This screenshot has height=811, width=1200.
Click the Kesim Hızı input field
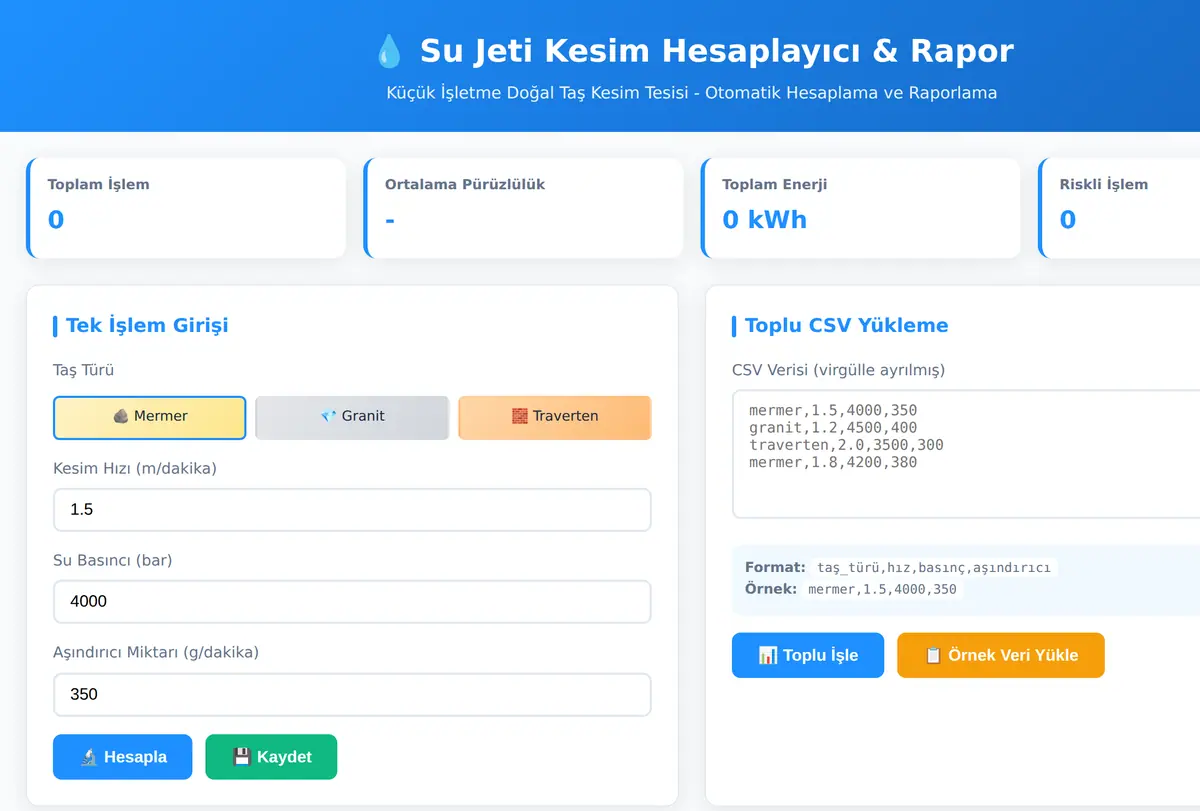352,510
